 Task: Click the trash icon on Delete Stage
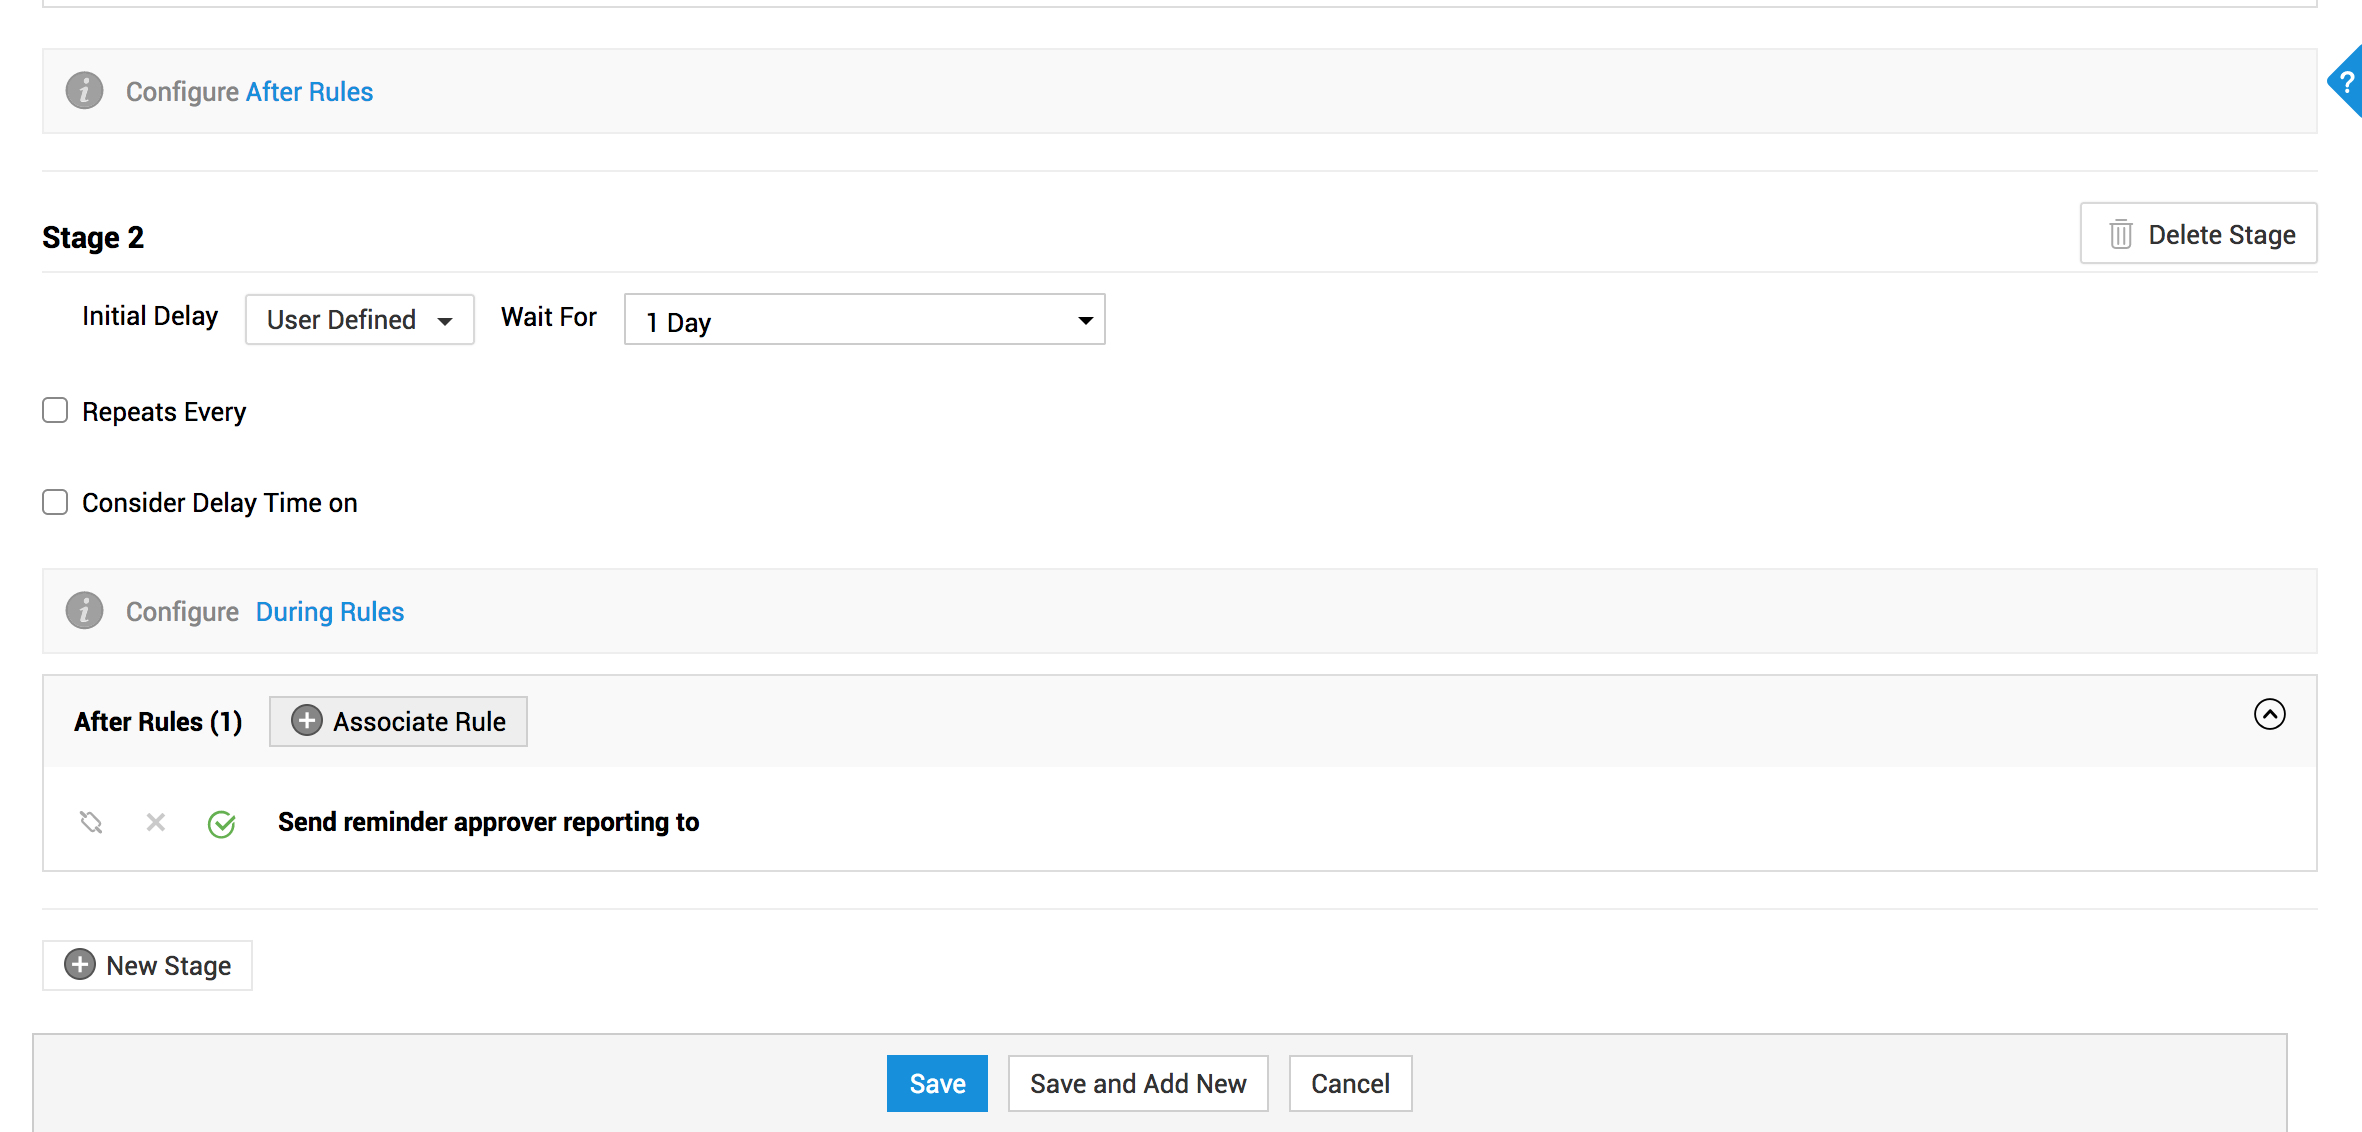[x=2120, y=235]
